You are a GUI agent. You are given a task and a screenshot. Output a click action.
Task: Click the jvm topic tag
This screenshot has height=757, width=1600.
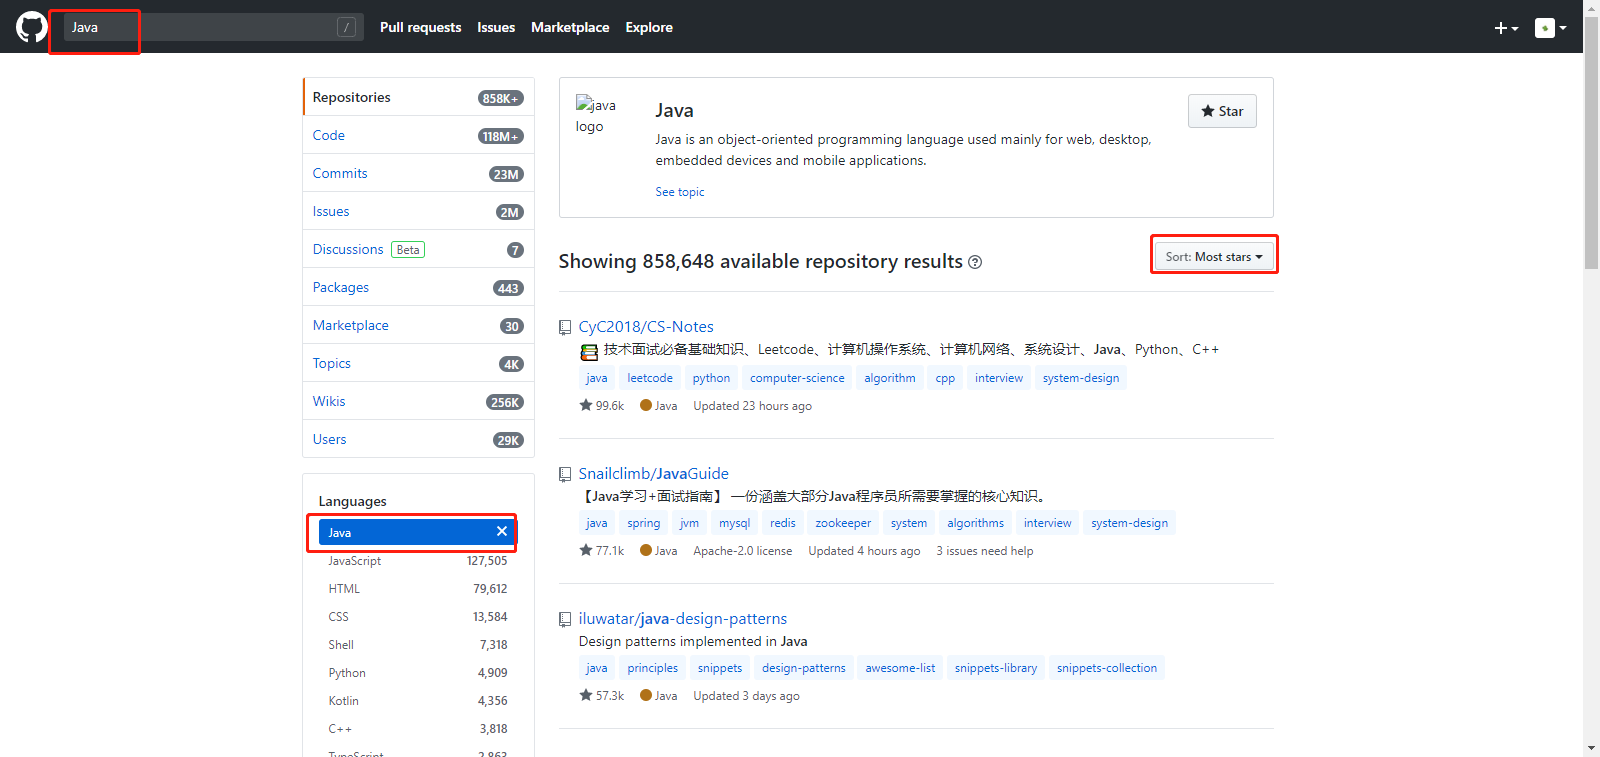(690, 523)
